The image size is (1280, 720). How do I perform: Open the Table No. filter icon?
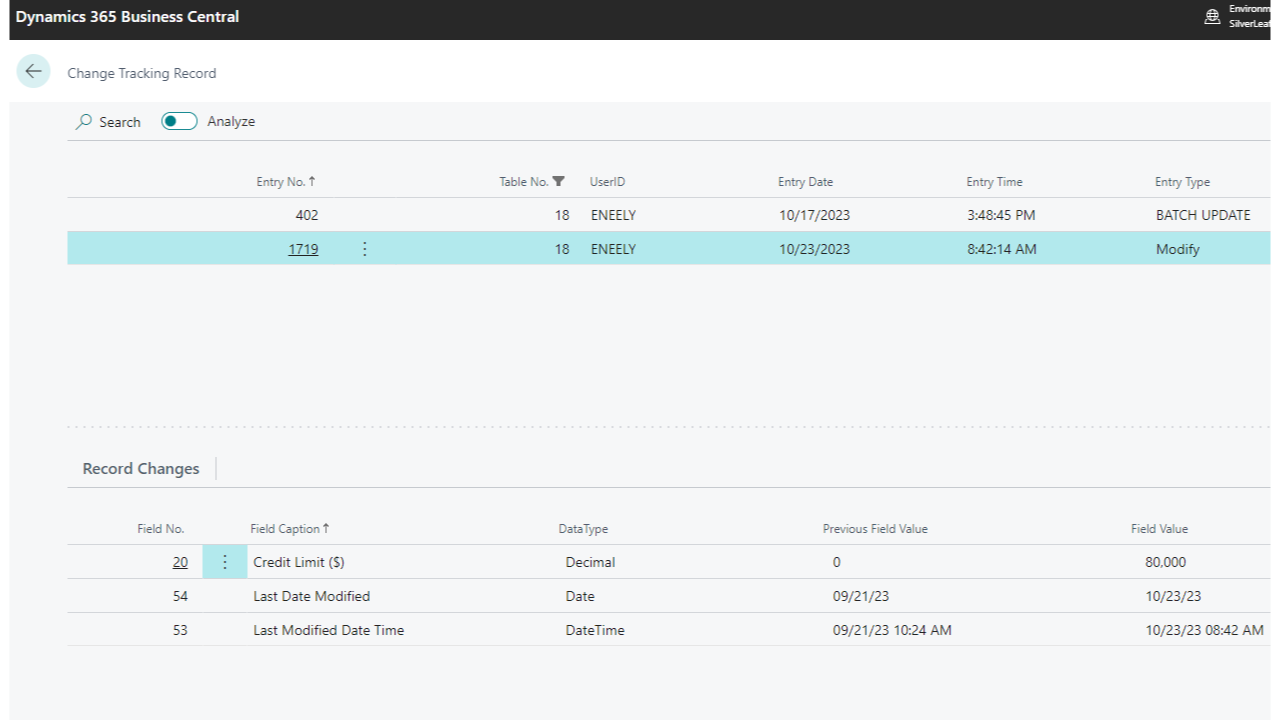tap(559, 181)
